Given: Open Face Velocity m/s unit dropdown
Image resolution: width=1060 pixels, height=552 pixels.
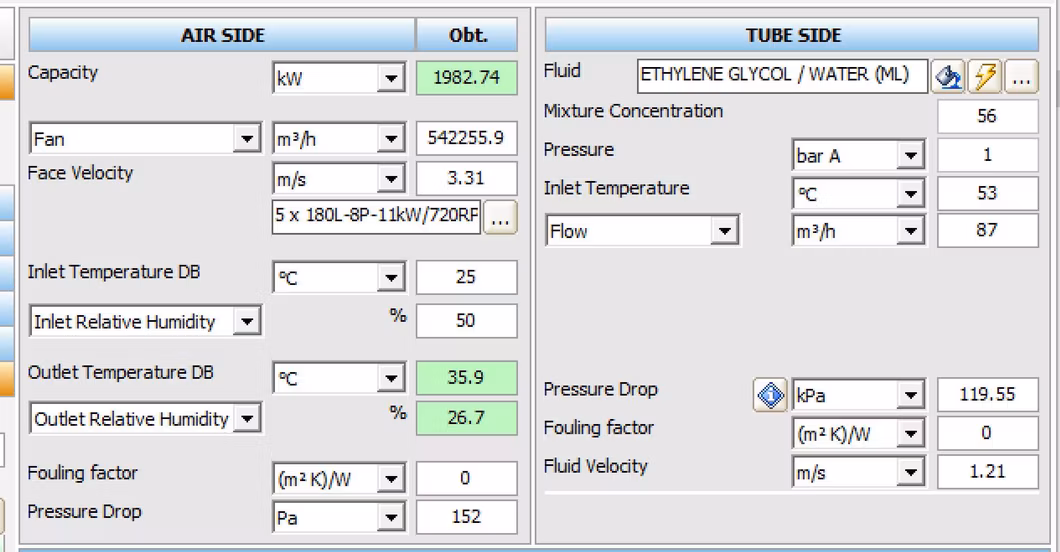Looking at the screenshot, I should tap(390, 179).
